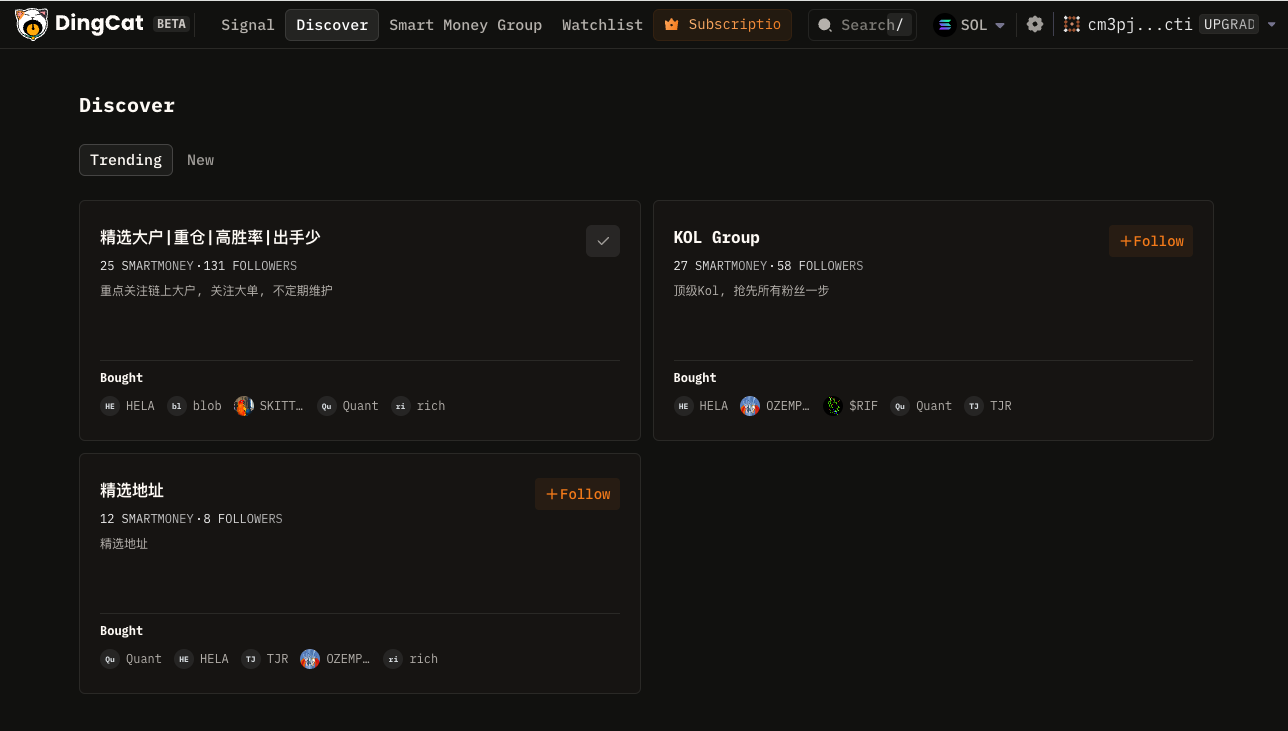Follow the 精选地址 group

[577, 494]
